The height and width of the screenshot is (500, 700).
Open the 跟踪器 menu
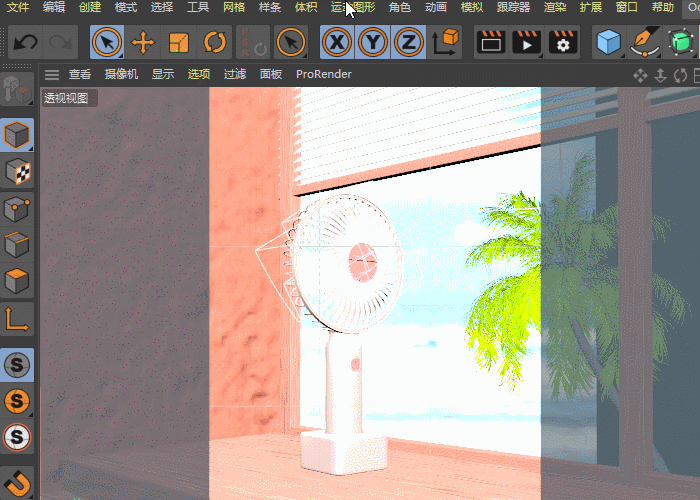[x=513, y=7]
